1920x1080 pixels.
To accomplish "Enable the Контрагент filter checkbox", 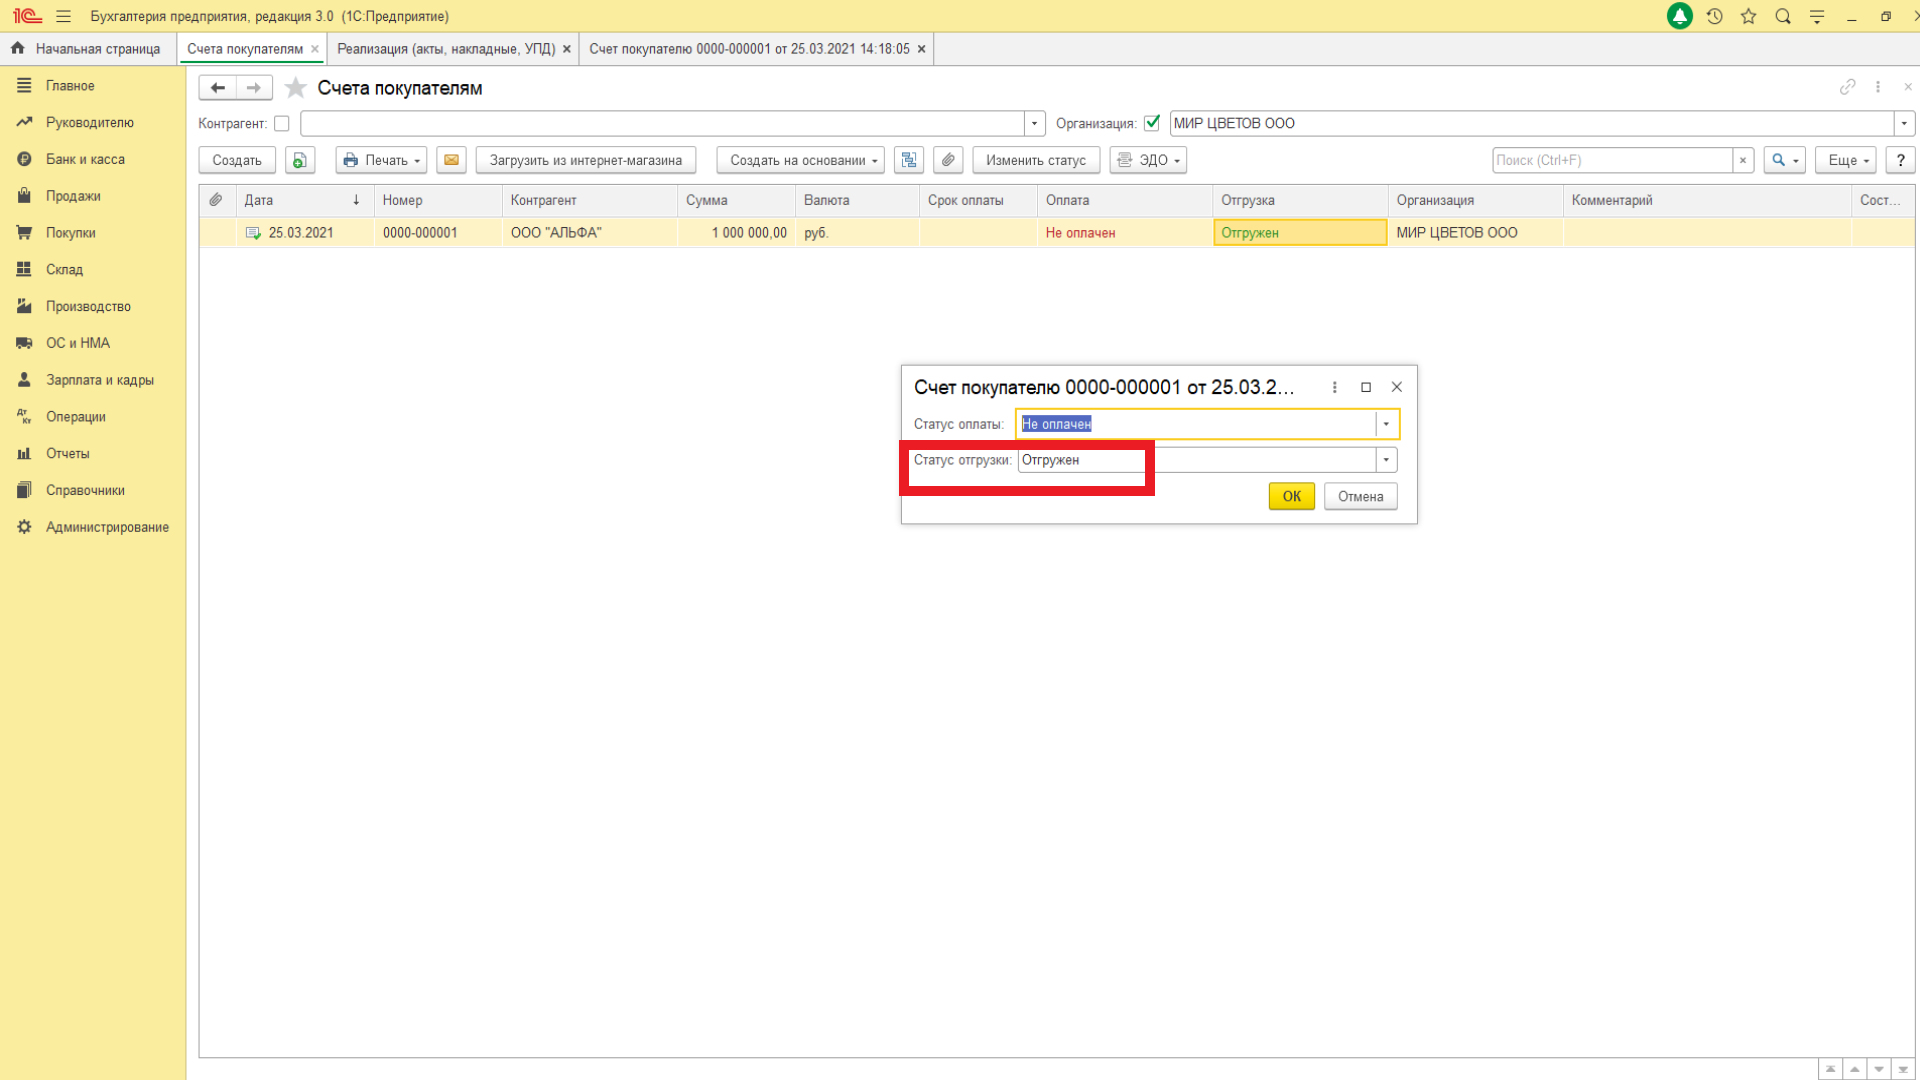I will 282,123.
